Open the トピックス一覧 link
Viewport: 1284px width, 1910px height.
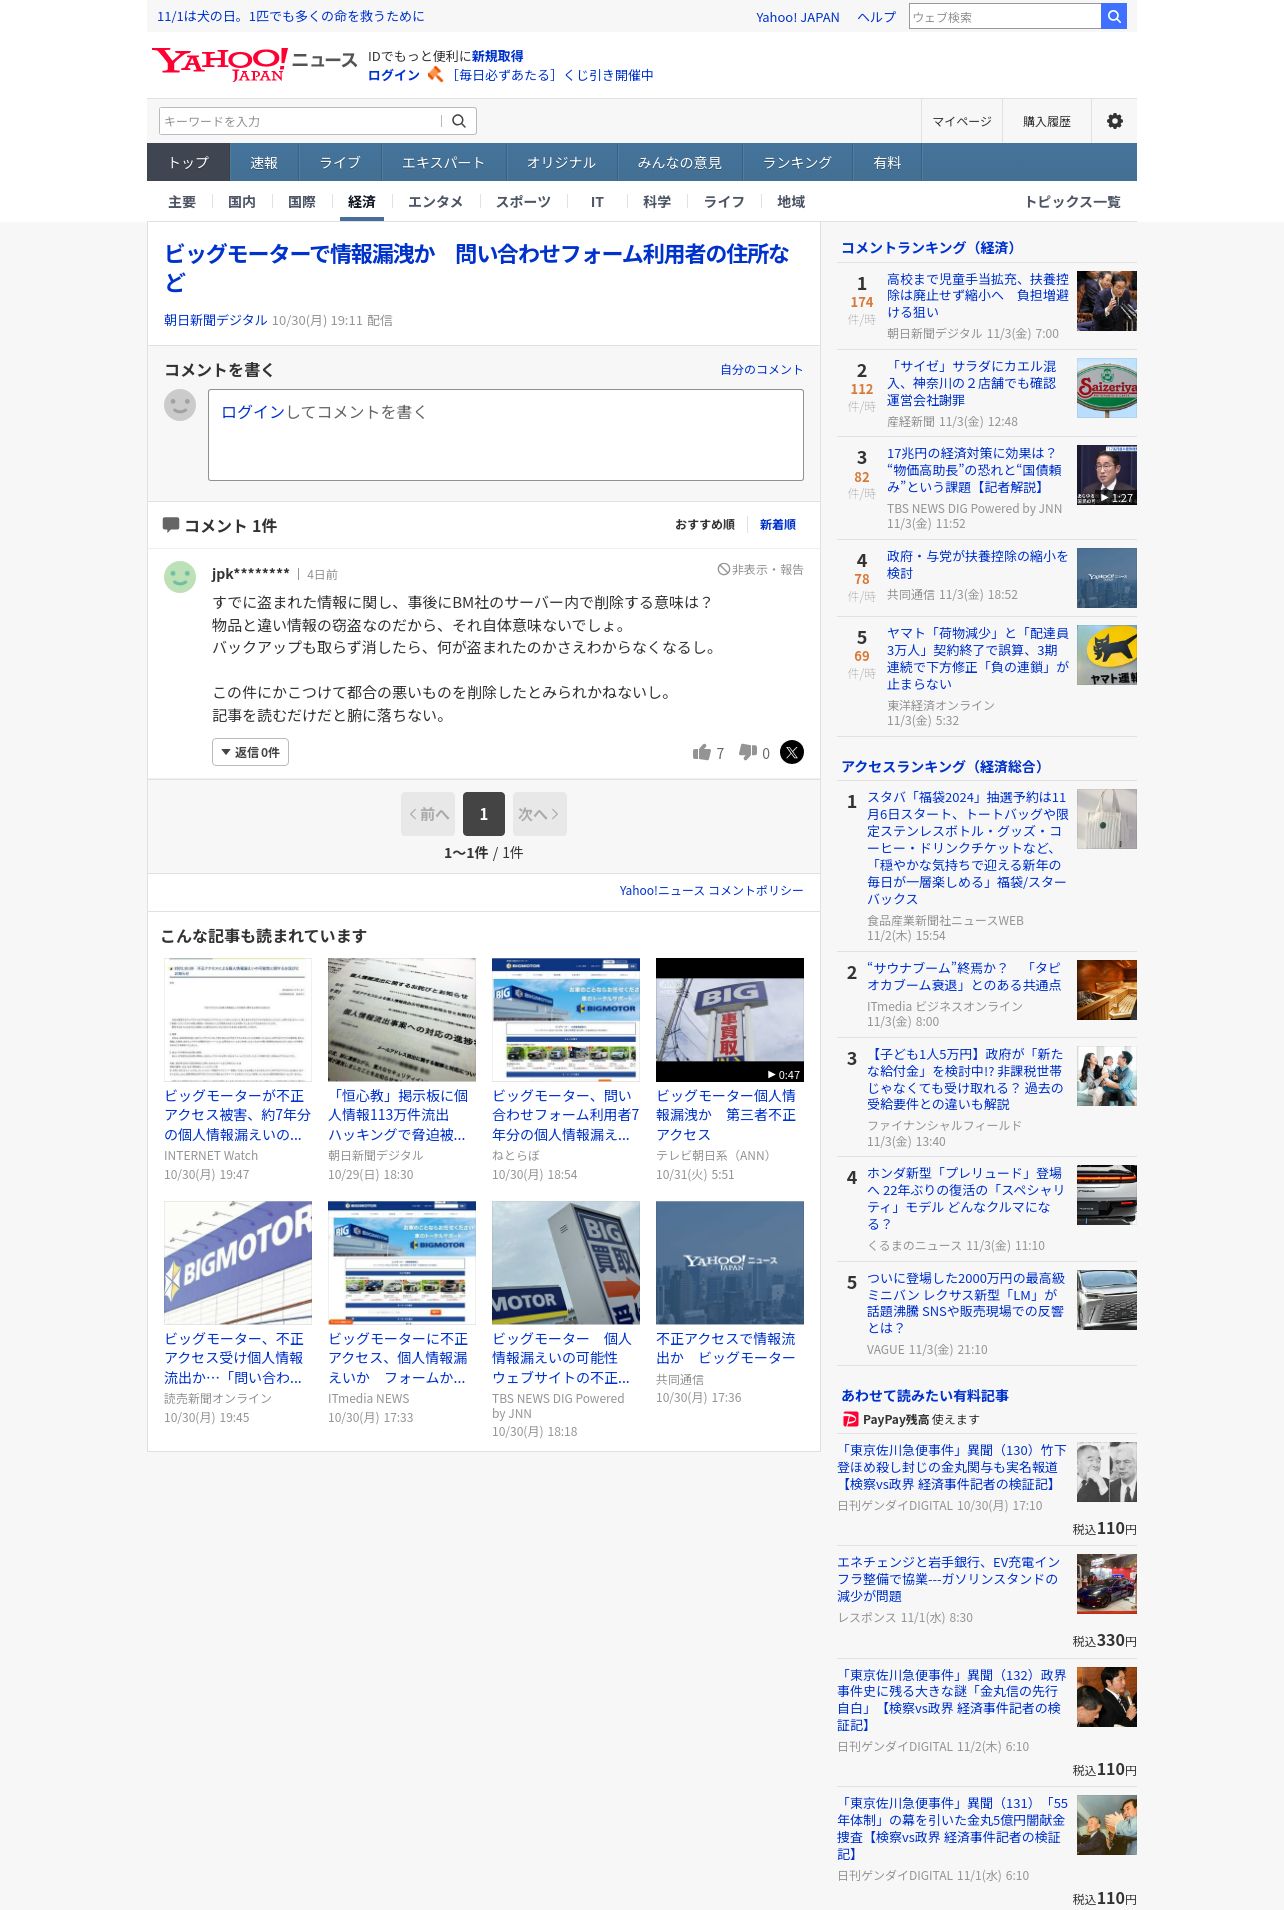[1072, 202]
